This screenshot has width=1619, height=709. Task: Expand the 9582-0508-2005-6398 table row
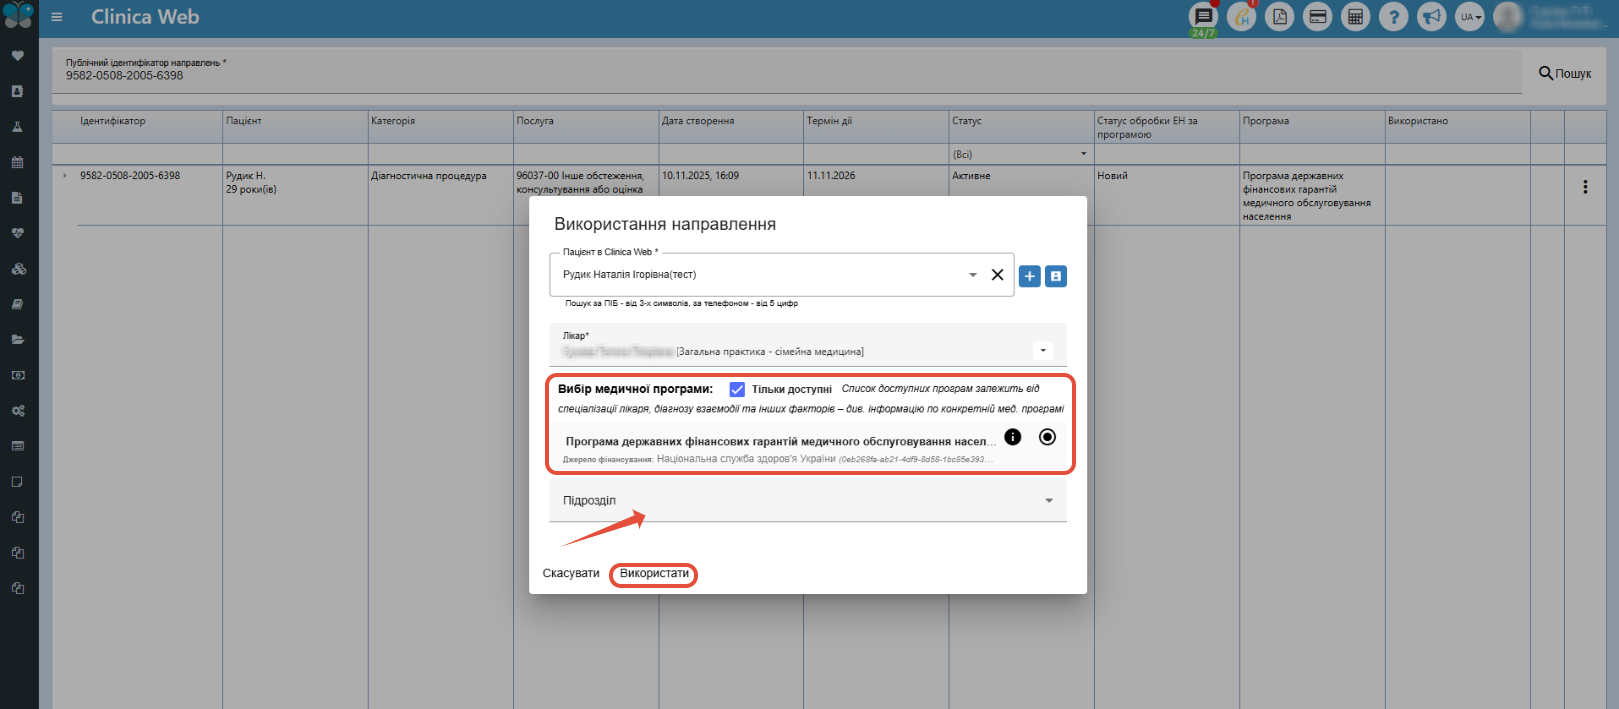(65, 176)
